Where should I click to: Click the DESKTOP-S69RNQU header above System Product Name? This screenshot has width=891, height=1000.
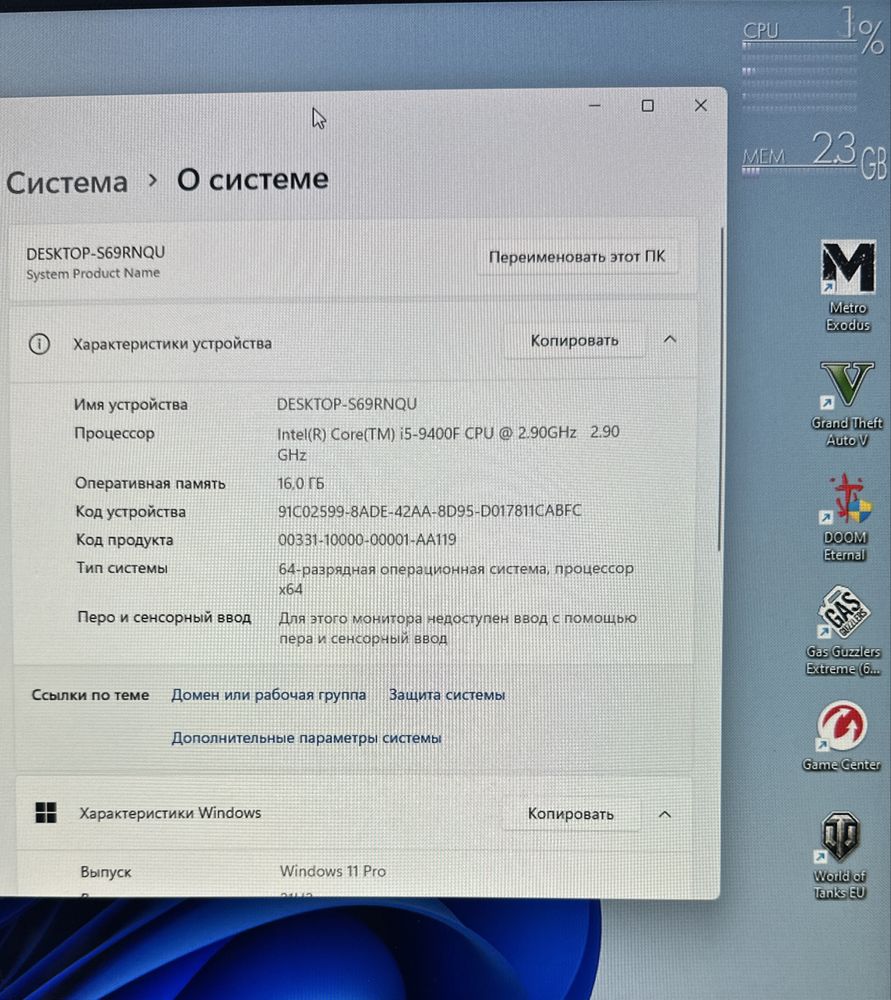(96, 253)
